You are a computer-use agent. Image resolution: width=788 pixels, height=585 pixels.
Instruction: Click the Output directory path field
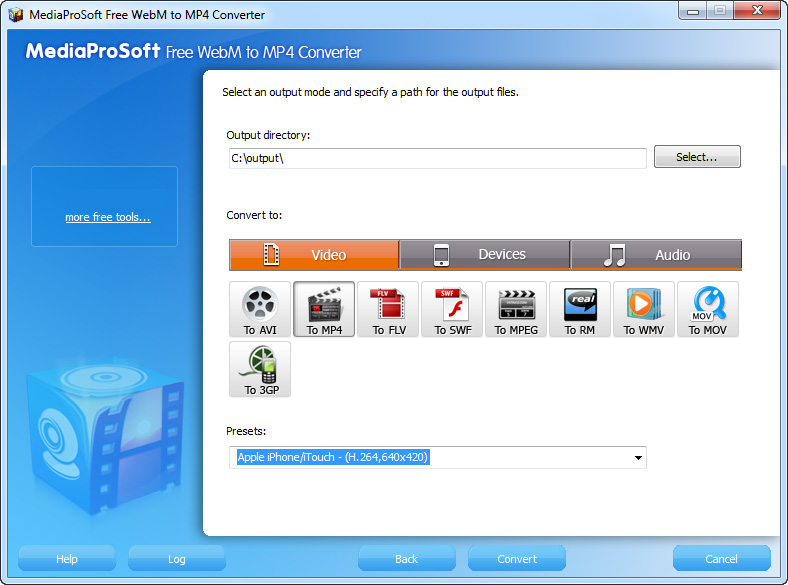tap(438, 158)
